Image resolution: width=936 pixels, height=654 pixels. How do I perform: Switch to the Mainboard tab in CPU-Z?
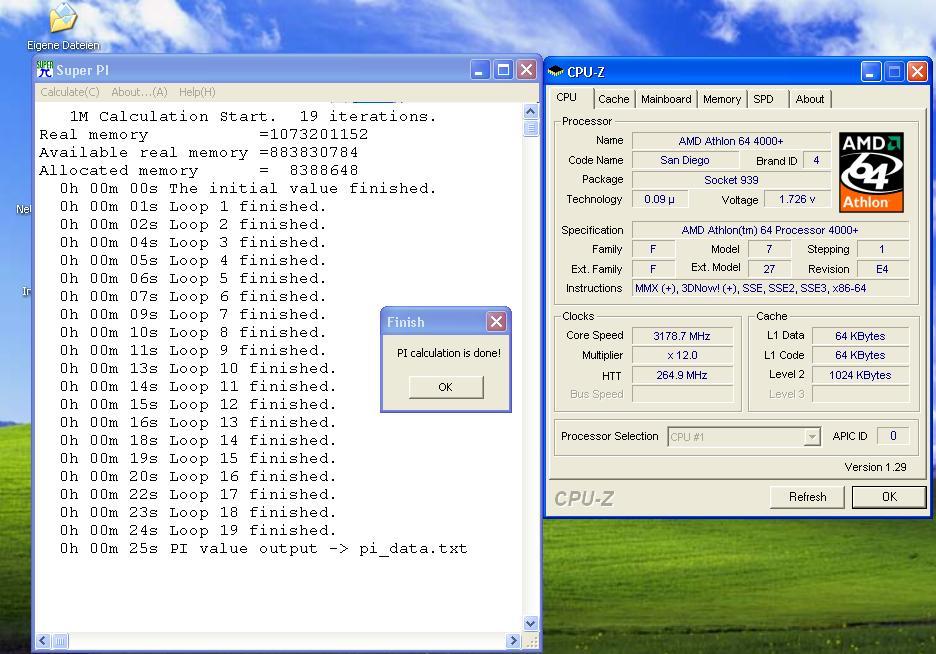pyautogui.click(x=666, y=99)
